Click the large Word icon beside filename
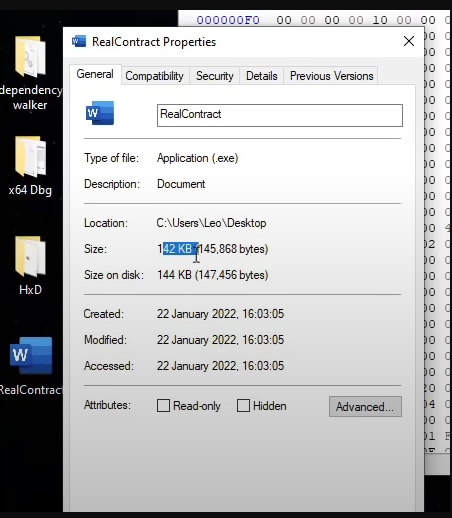 click(x=100, y=113)
